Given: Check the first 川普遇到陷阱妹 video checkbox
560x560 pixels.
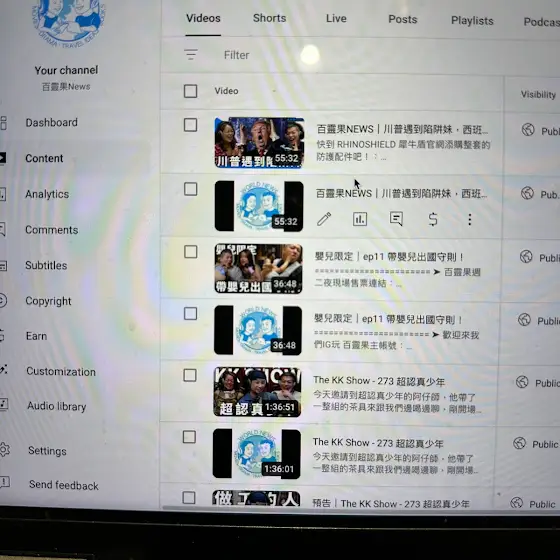Looking at the screenshot, I should [x=190, y=125].
